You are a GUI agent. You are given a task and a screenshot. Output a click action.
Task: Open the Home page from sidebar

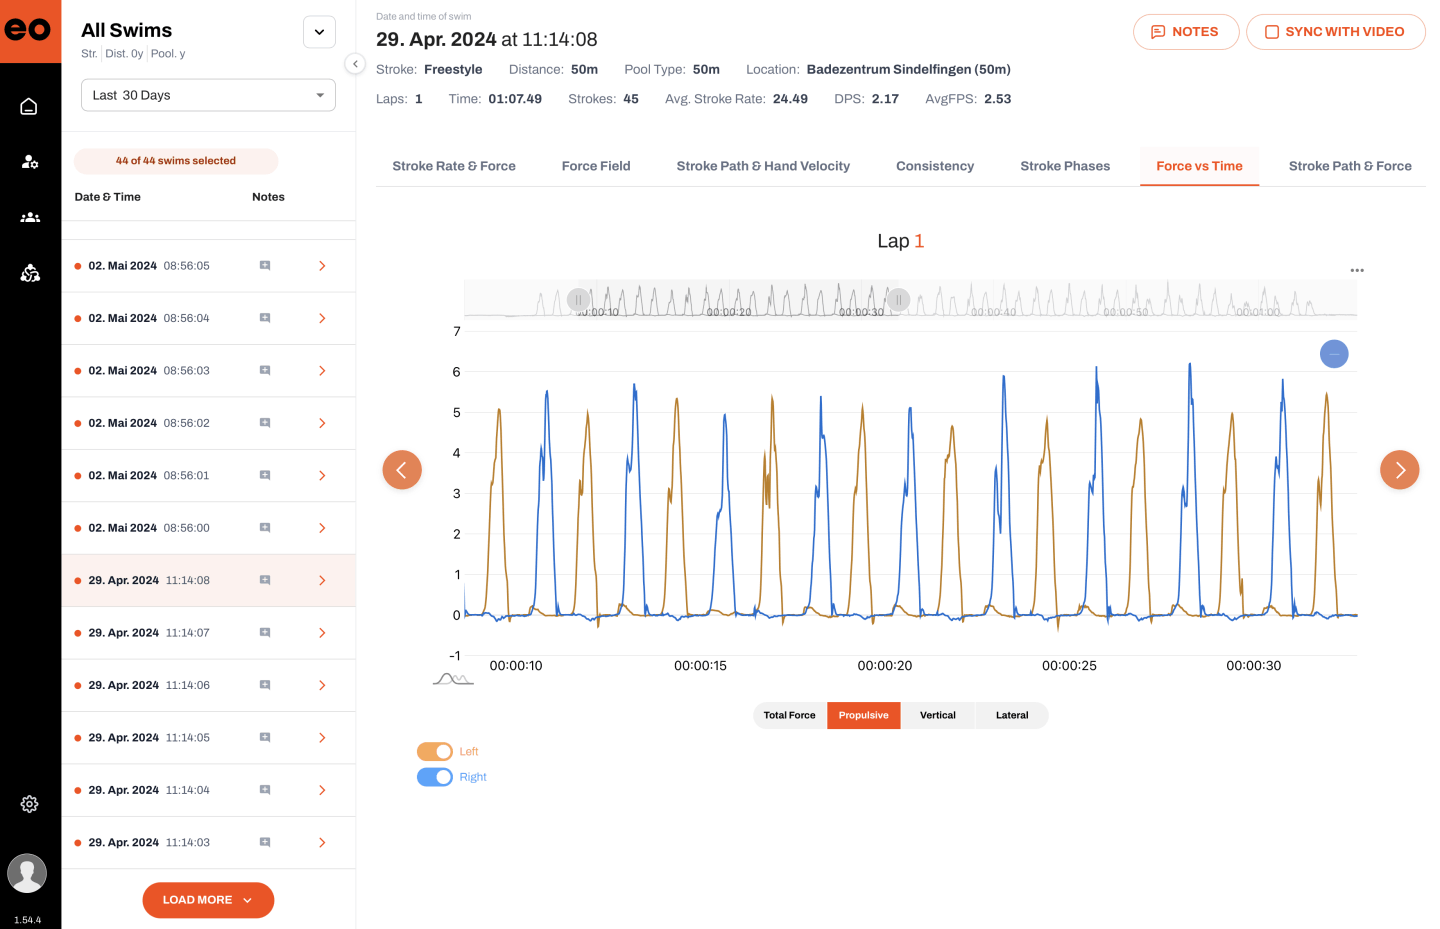click(x=29, y=107)
